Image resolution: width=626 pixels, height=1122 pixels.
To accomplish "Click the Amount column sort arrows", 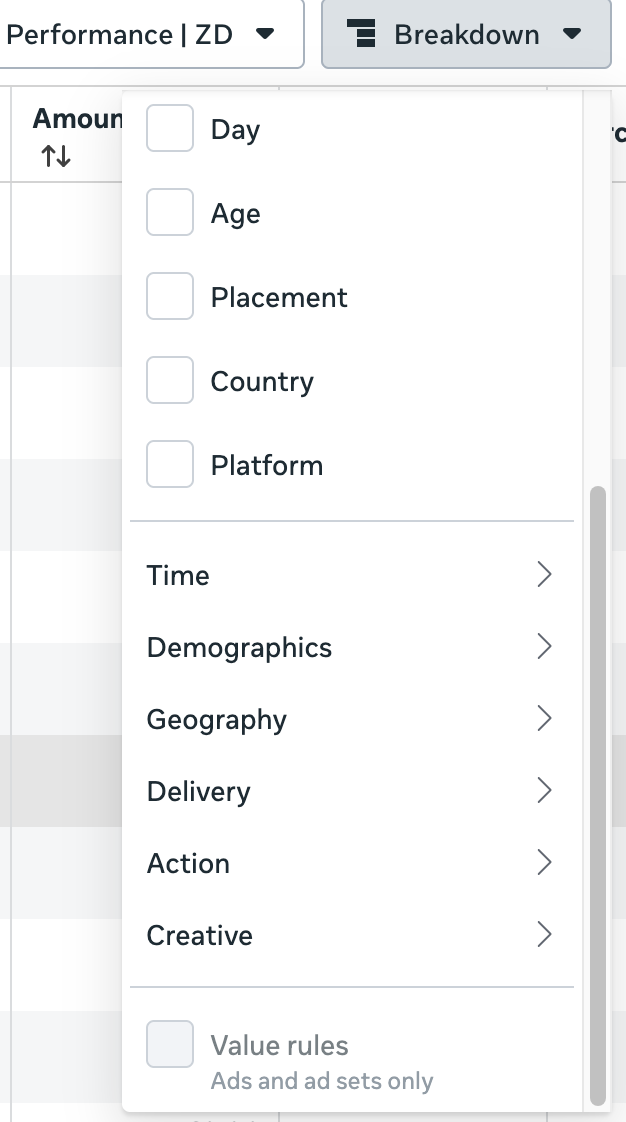I will 56,156.
